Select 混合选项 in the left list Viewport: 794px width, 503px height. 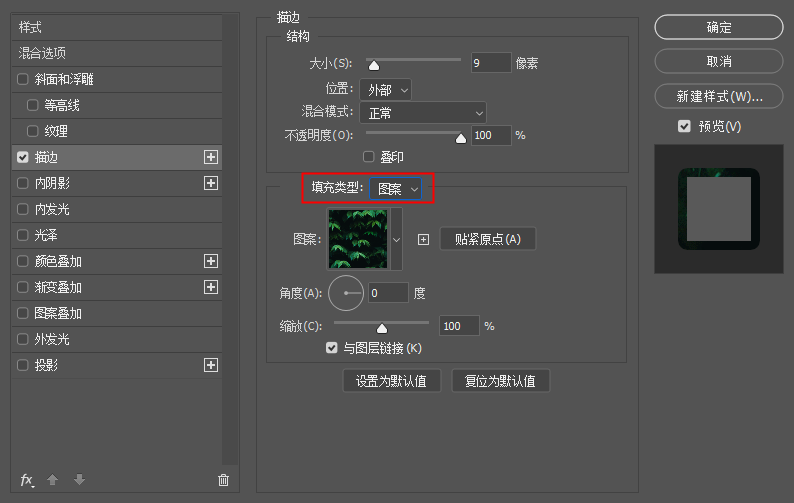click(117, 53)
